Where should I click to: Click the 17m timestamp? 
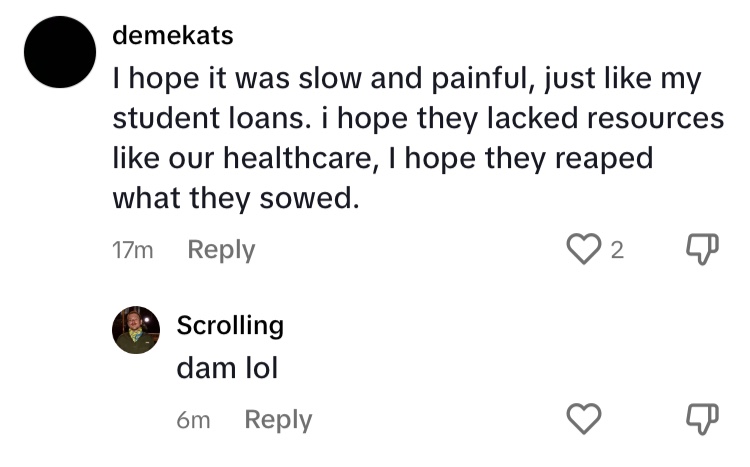pyautogui.click(x=133, y=251)
